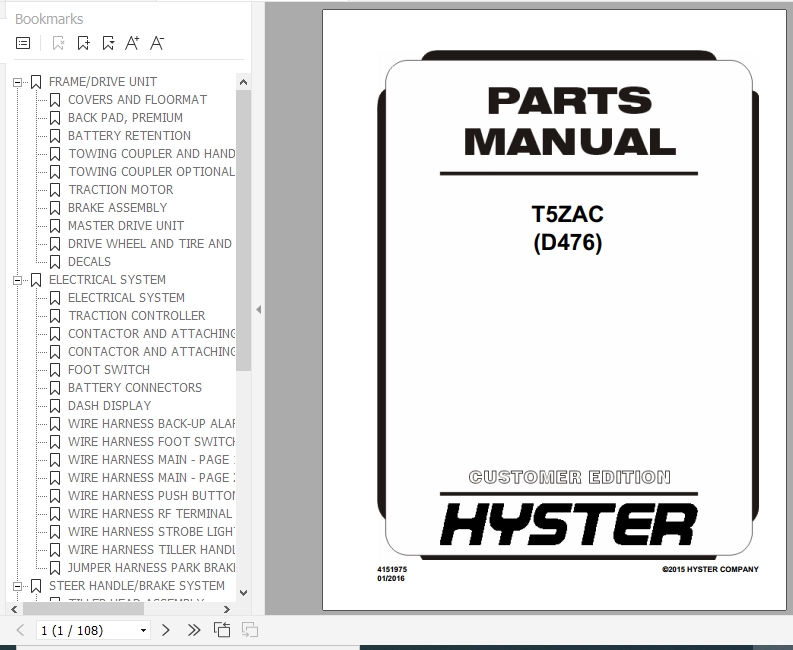Go to the previous page arrow

click(x=20, y=630)
